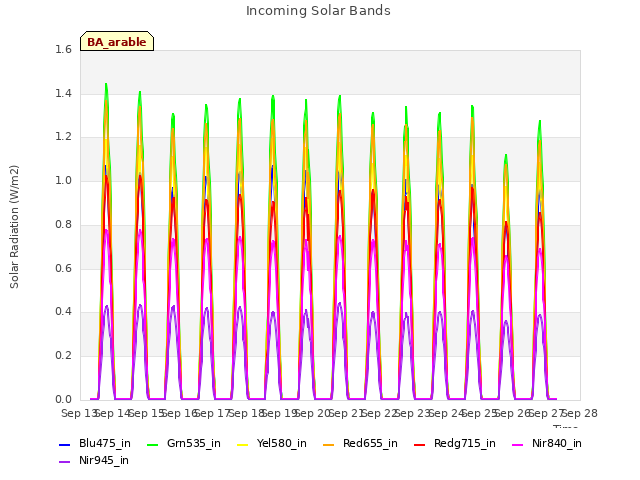Click the Sep 13 x-axis date label
Image resolution: width=640 pixels, height=480 pixels.
[x=78, y=413]
